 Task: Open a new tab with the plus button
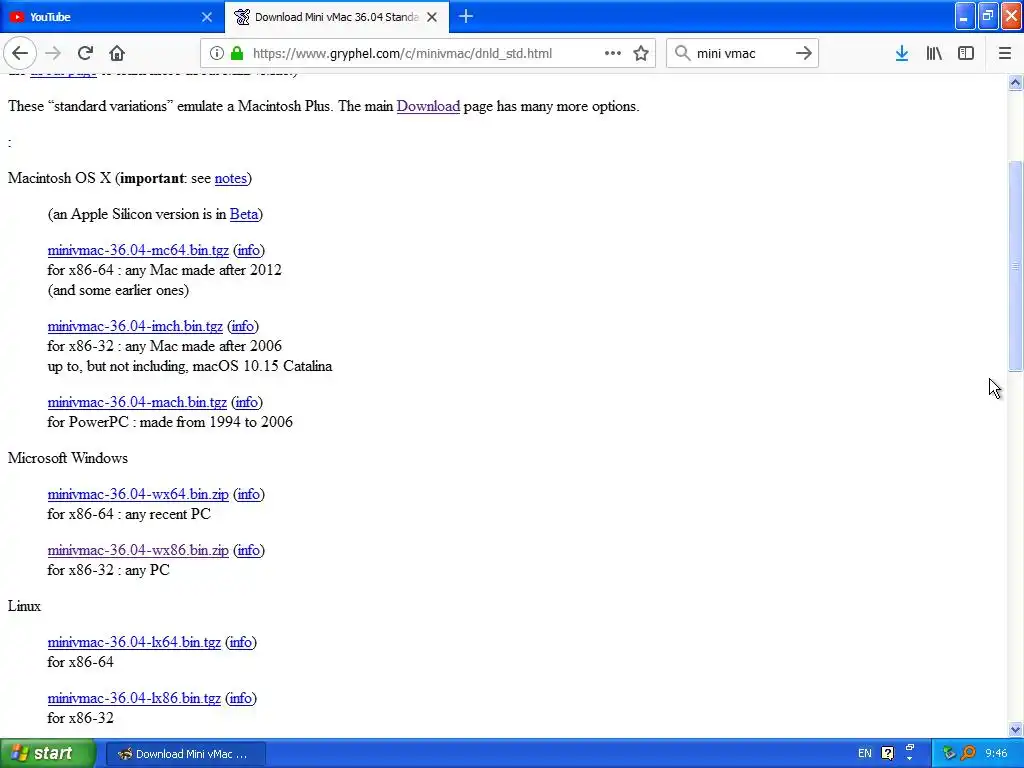466,17
